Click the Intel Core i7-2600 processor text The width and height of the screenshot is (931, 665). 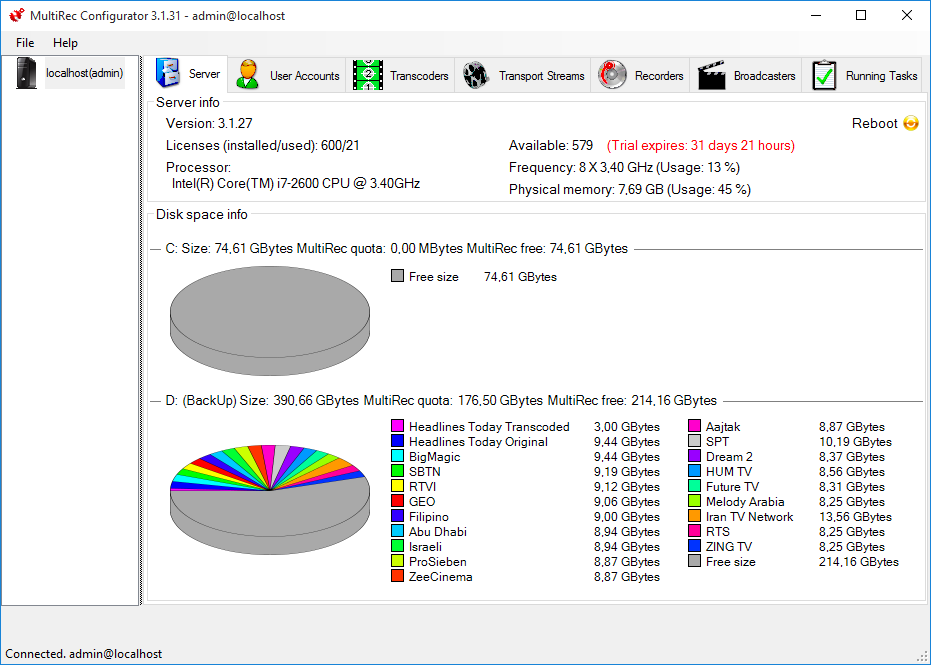point(296,183)
